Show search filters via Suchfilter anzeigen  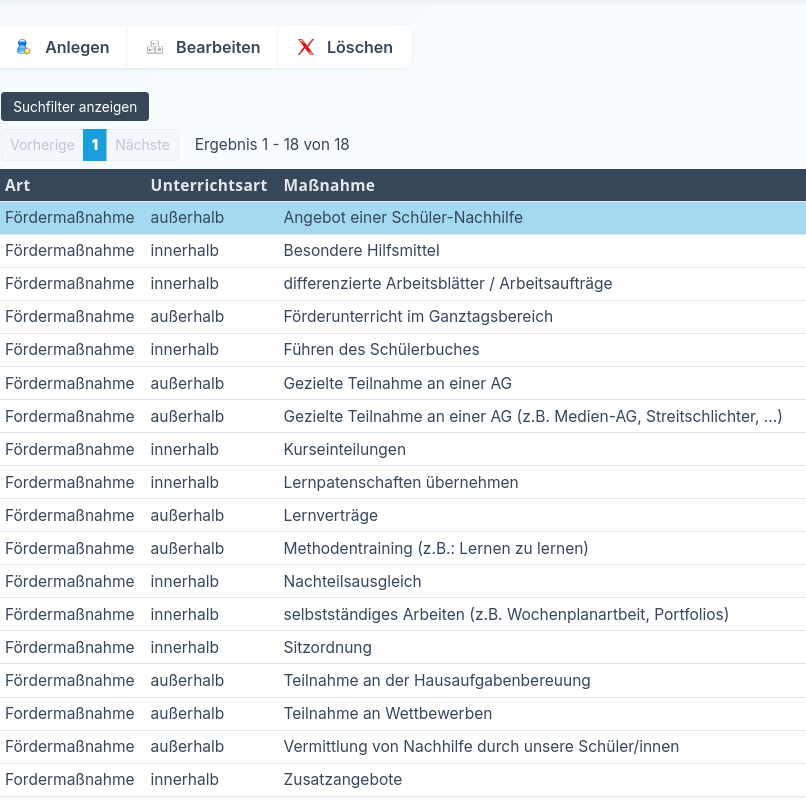tap(75, 106)
